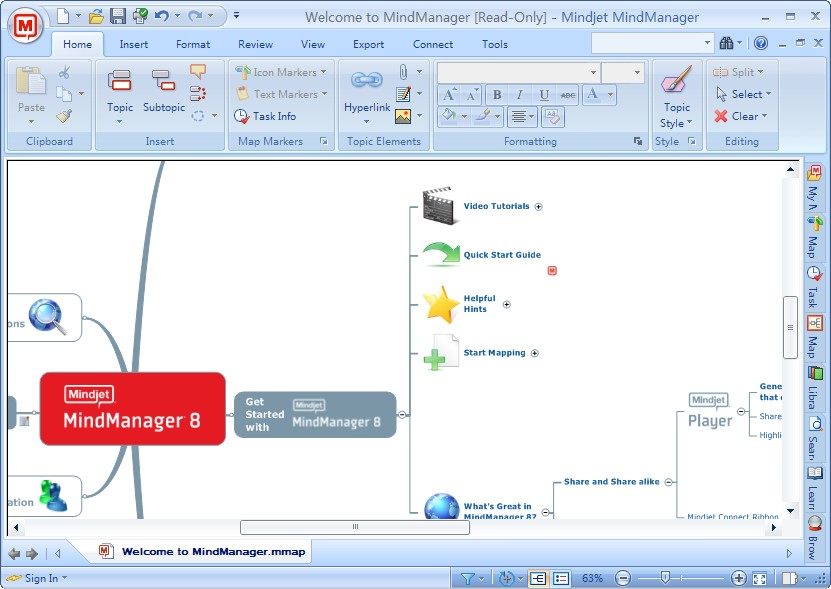Switch to the Insert ribbon tab
This screenshot has width=831, height=589.
pos(134,45)
